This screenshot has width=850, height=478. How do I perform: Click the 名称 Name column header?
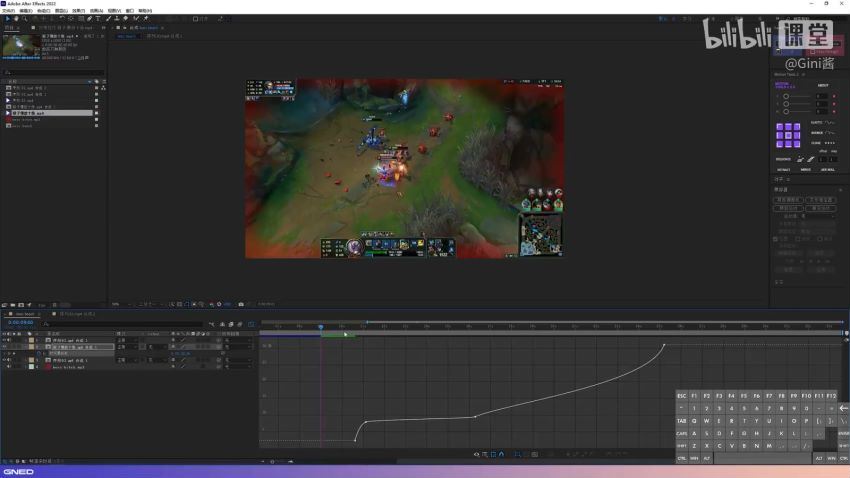[12, 82]
